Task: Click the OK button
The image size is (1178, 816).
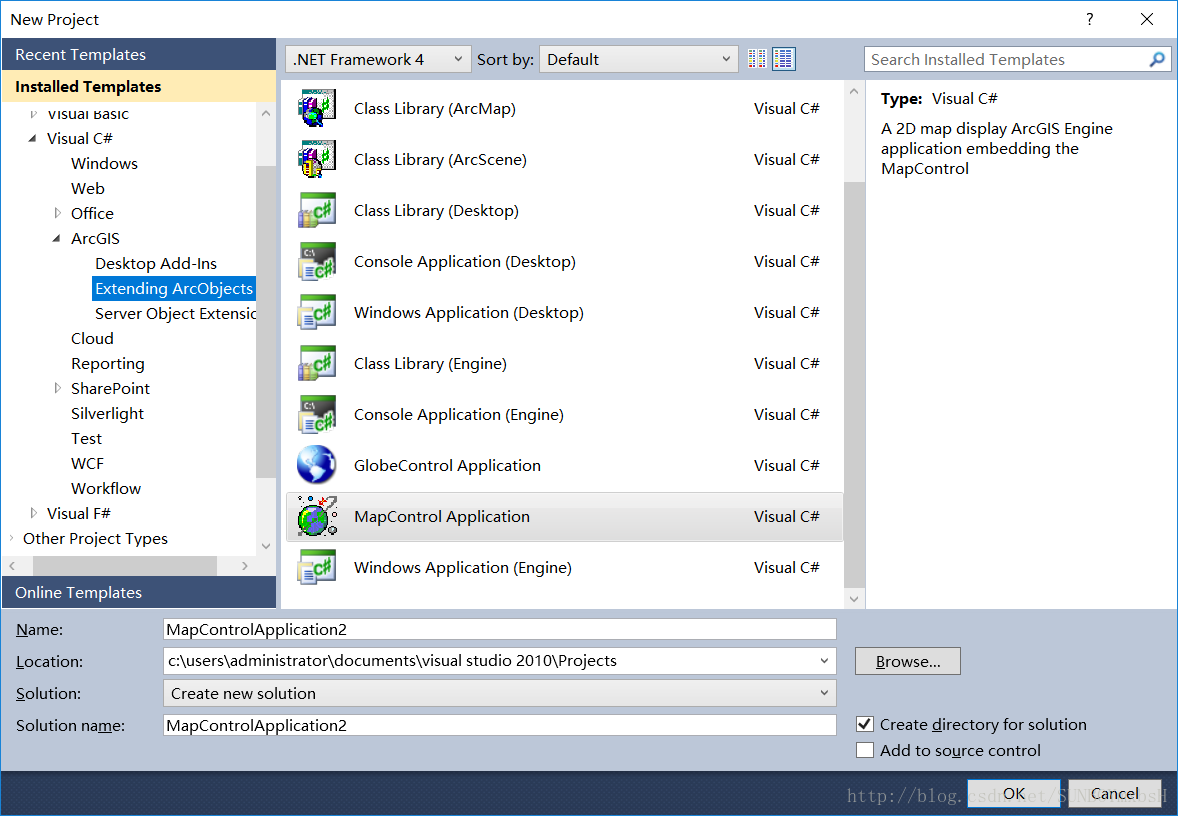Action: click(x=1013, y=793)
